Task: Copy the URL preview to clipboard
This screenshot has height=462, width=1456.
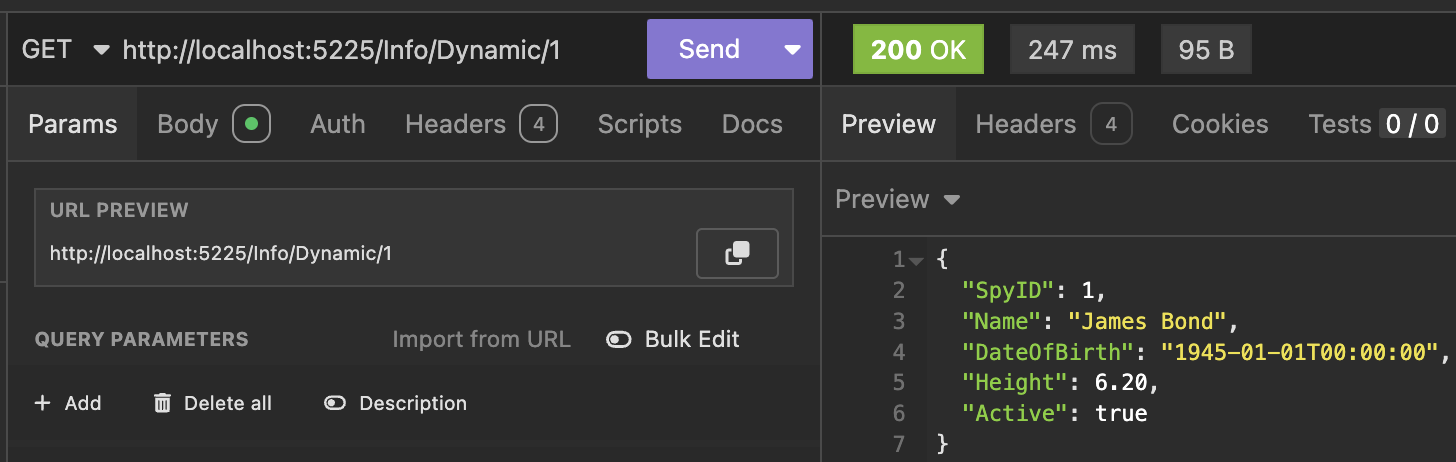Action: click(x=737, y=253)
